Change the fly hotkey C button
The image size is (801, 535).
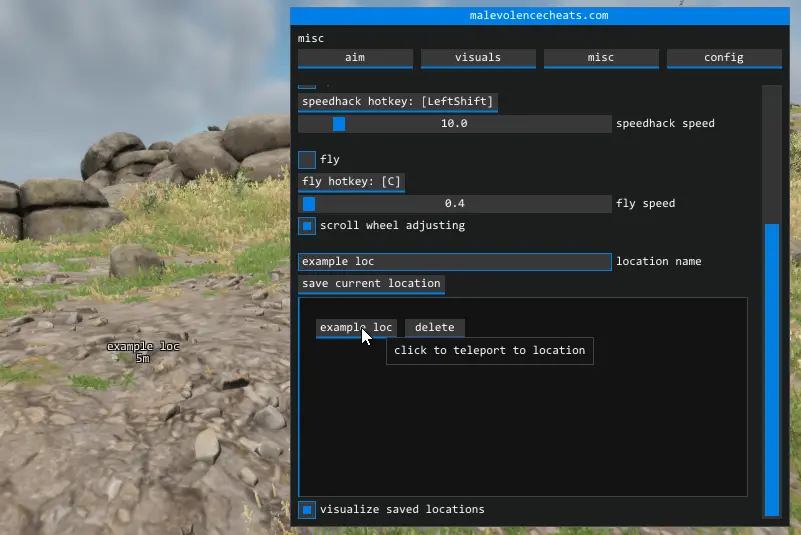pos(351,182)
